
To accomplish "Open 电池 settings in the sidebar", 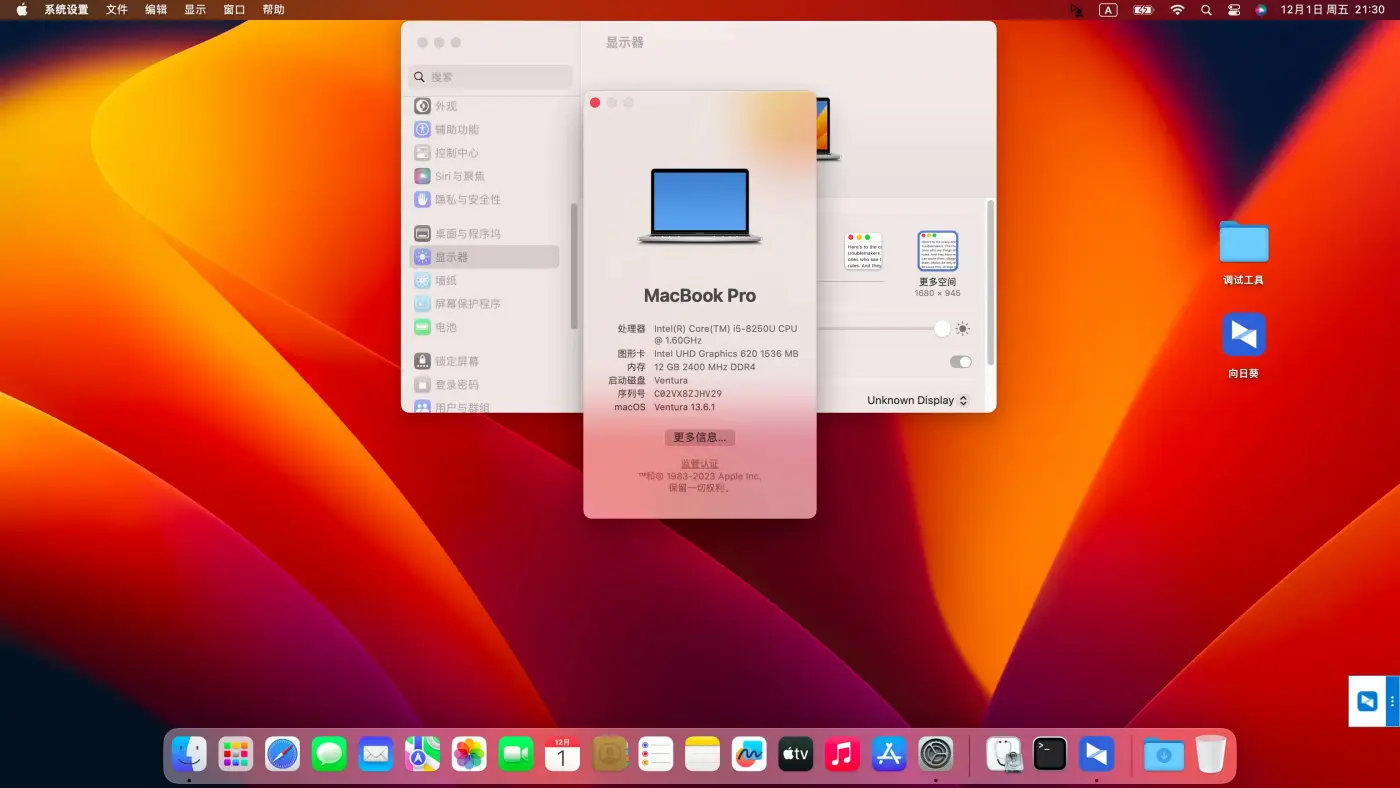I will tap(446, 327).
